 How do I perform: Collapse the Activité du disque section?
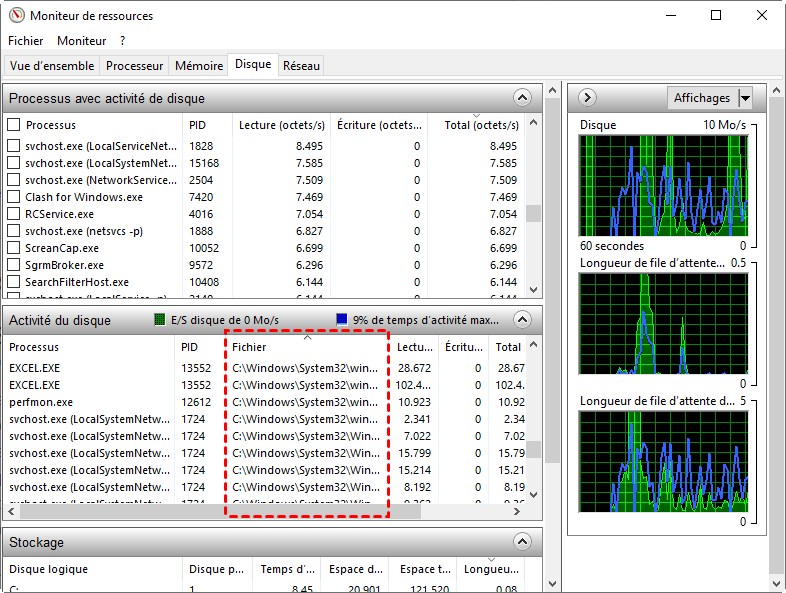(x=521, y=320)
